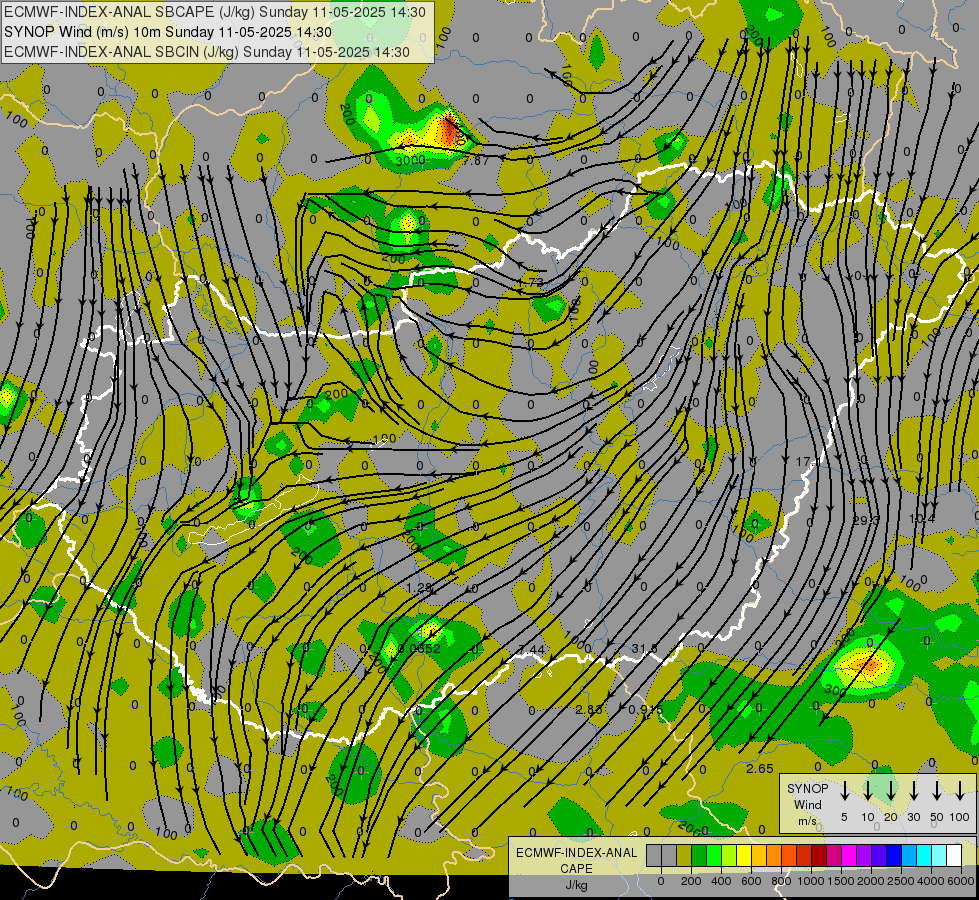
Task: Select the orange swatch left of the 800 tick
Action: click(x=774, y=855)
